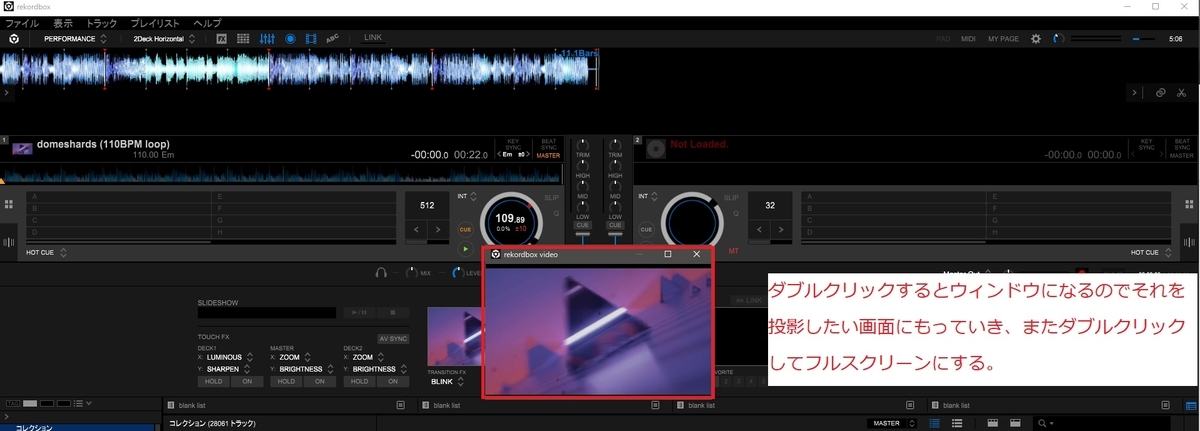Click the SLIDESHOW play/pause button

(x=357, y=313)
